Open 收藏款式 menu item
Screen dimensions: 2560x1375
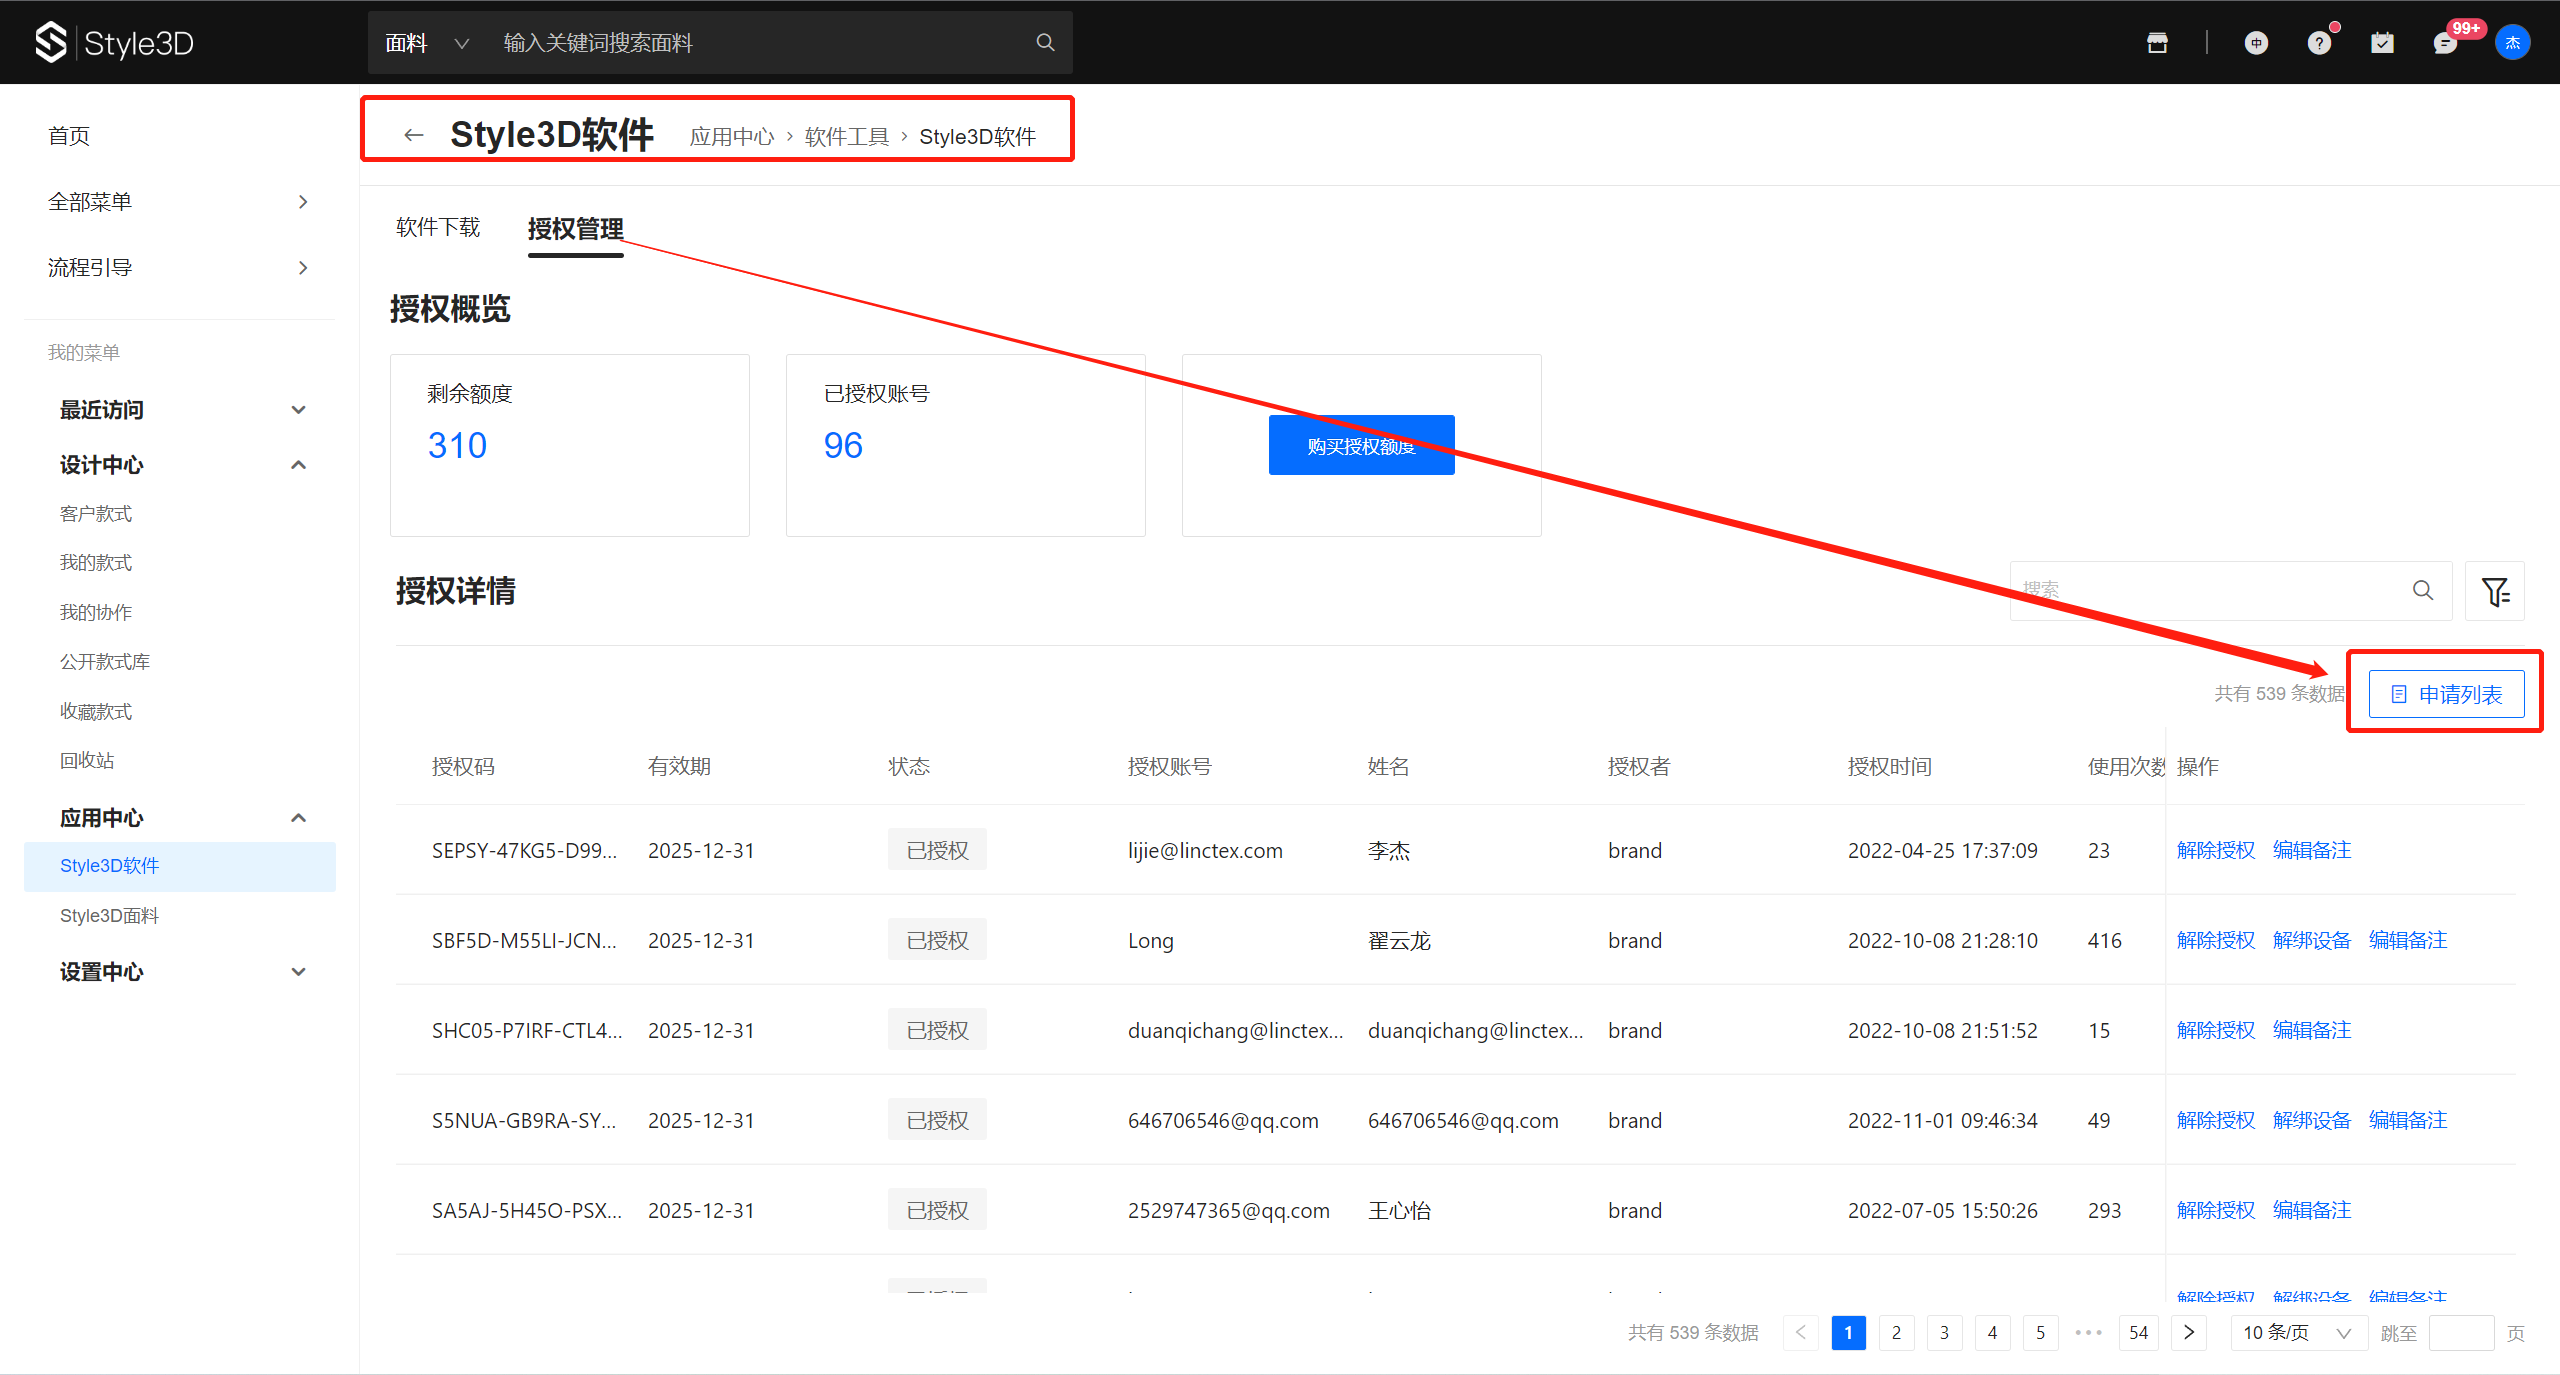[96, 712]
